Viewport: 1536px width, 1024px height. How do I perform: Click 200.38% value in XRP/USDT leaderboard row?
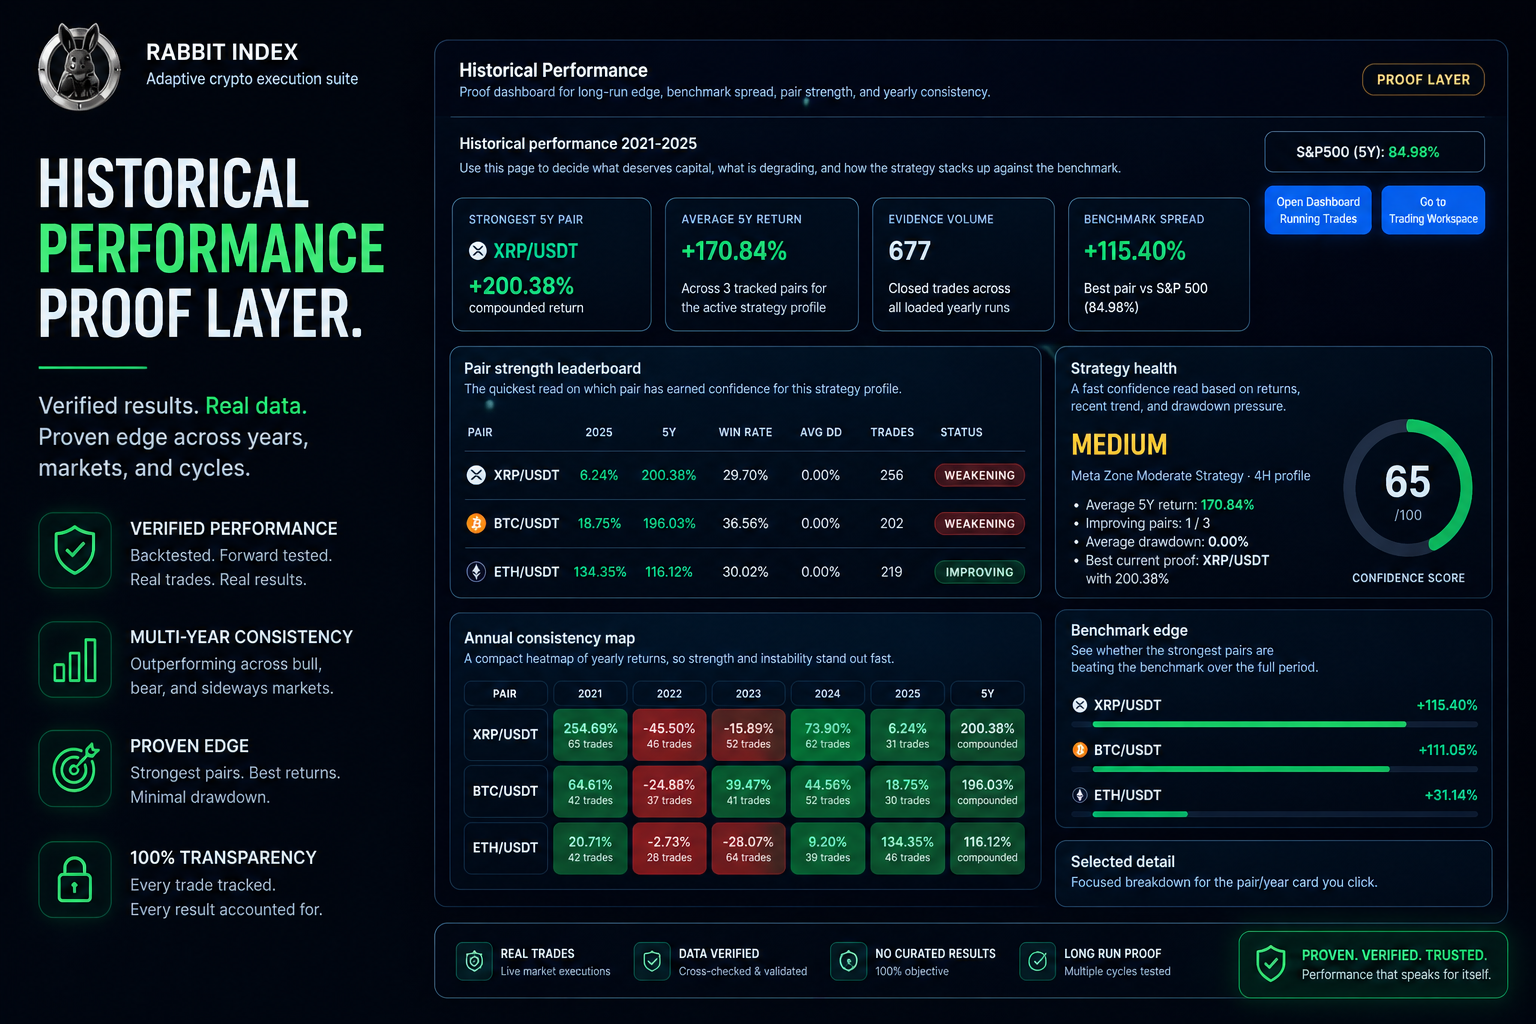669,475
